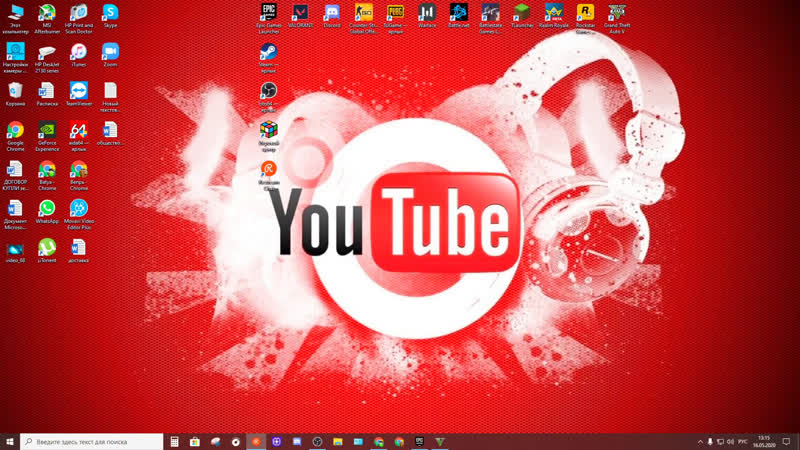Select the общество Word document
800x450 pixels.
click(110, 134)
